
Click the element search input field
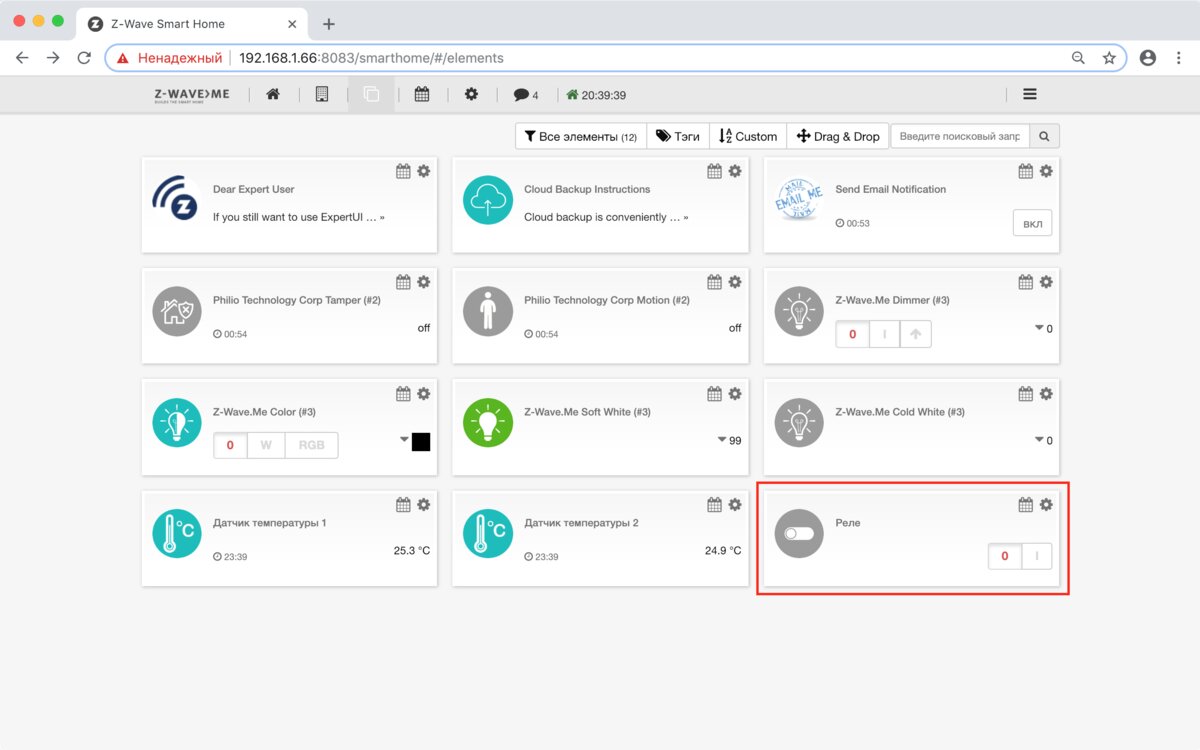tap(959, 136)
